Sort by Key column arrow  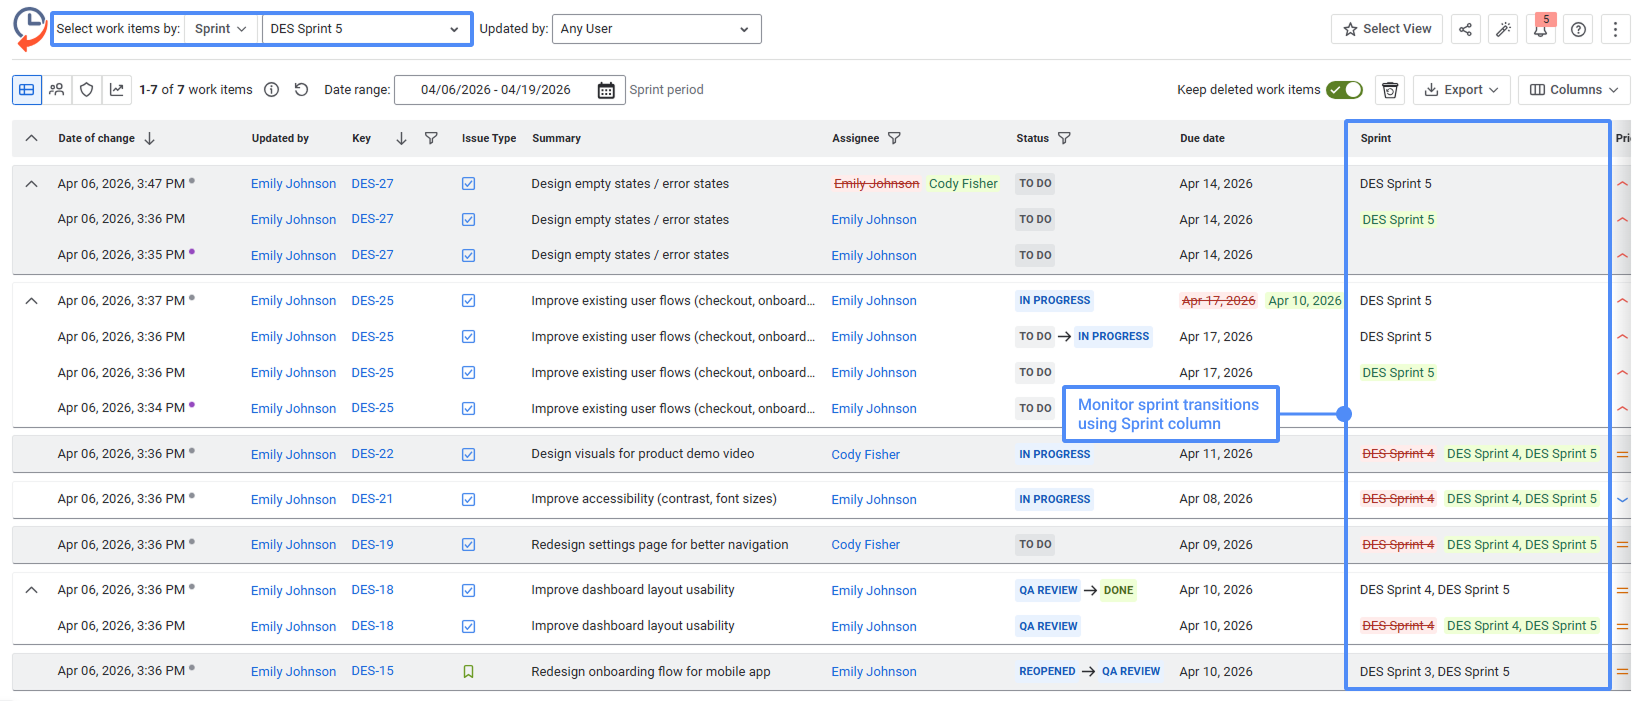(x=401, y=139)
